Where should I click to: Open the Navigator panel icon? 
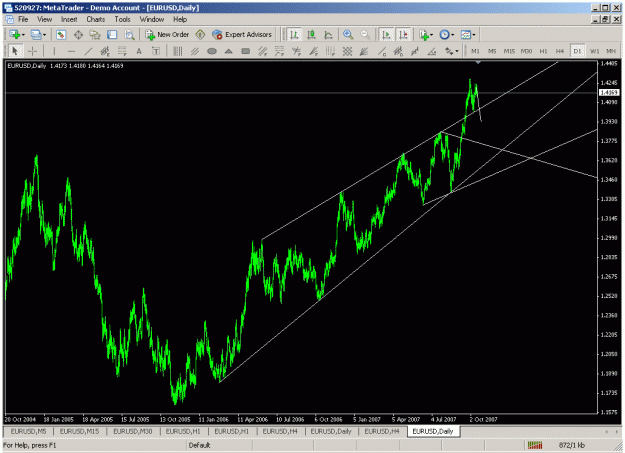point(95,35)
